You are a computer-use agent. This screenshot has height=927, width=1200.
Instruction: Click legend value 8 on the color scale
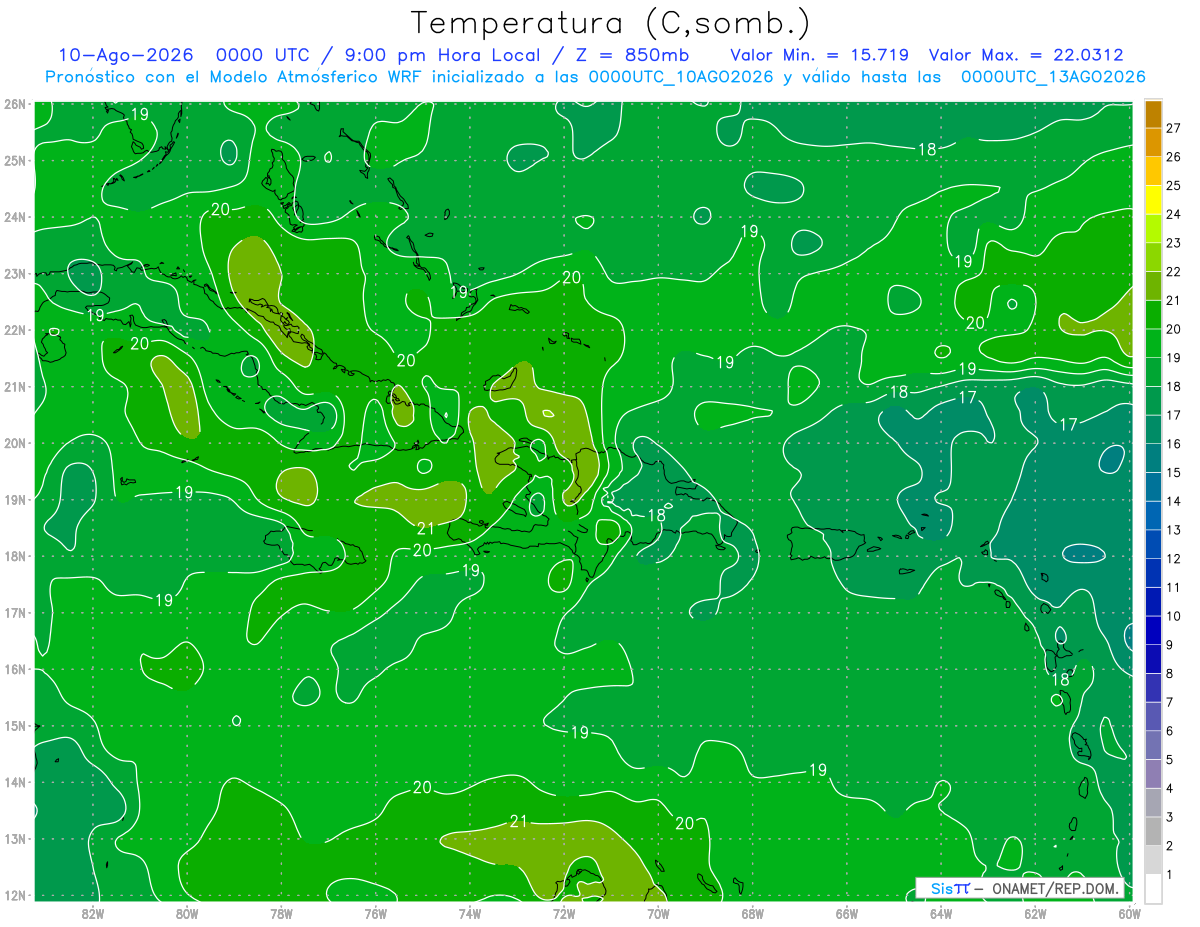tap(1170, 674)
